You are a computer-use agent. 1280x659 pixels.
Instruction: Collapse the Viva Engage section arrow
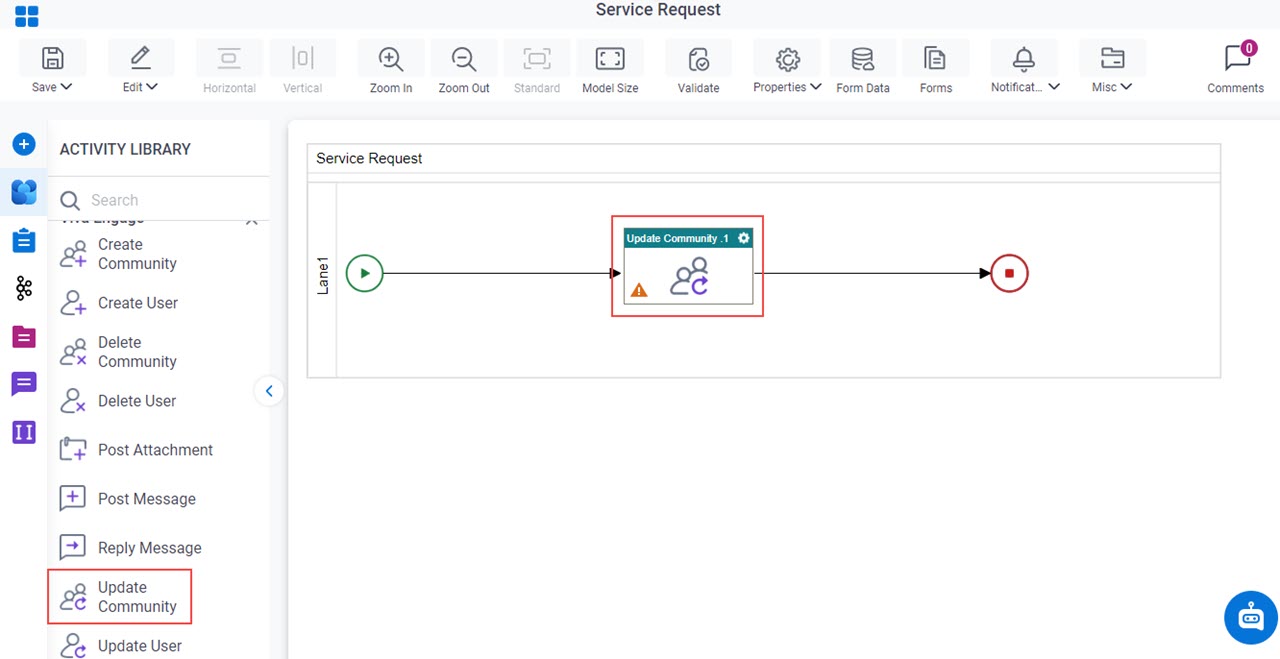tap(252, 221)
